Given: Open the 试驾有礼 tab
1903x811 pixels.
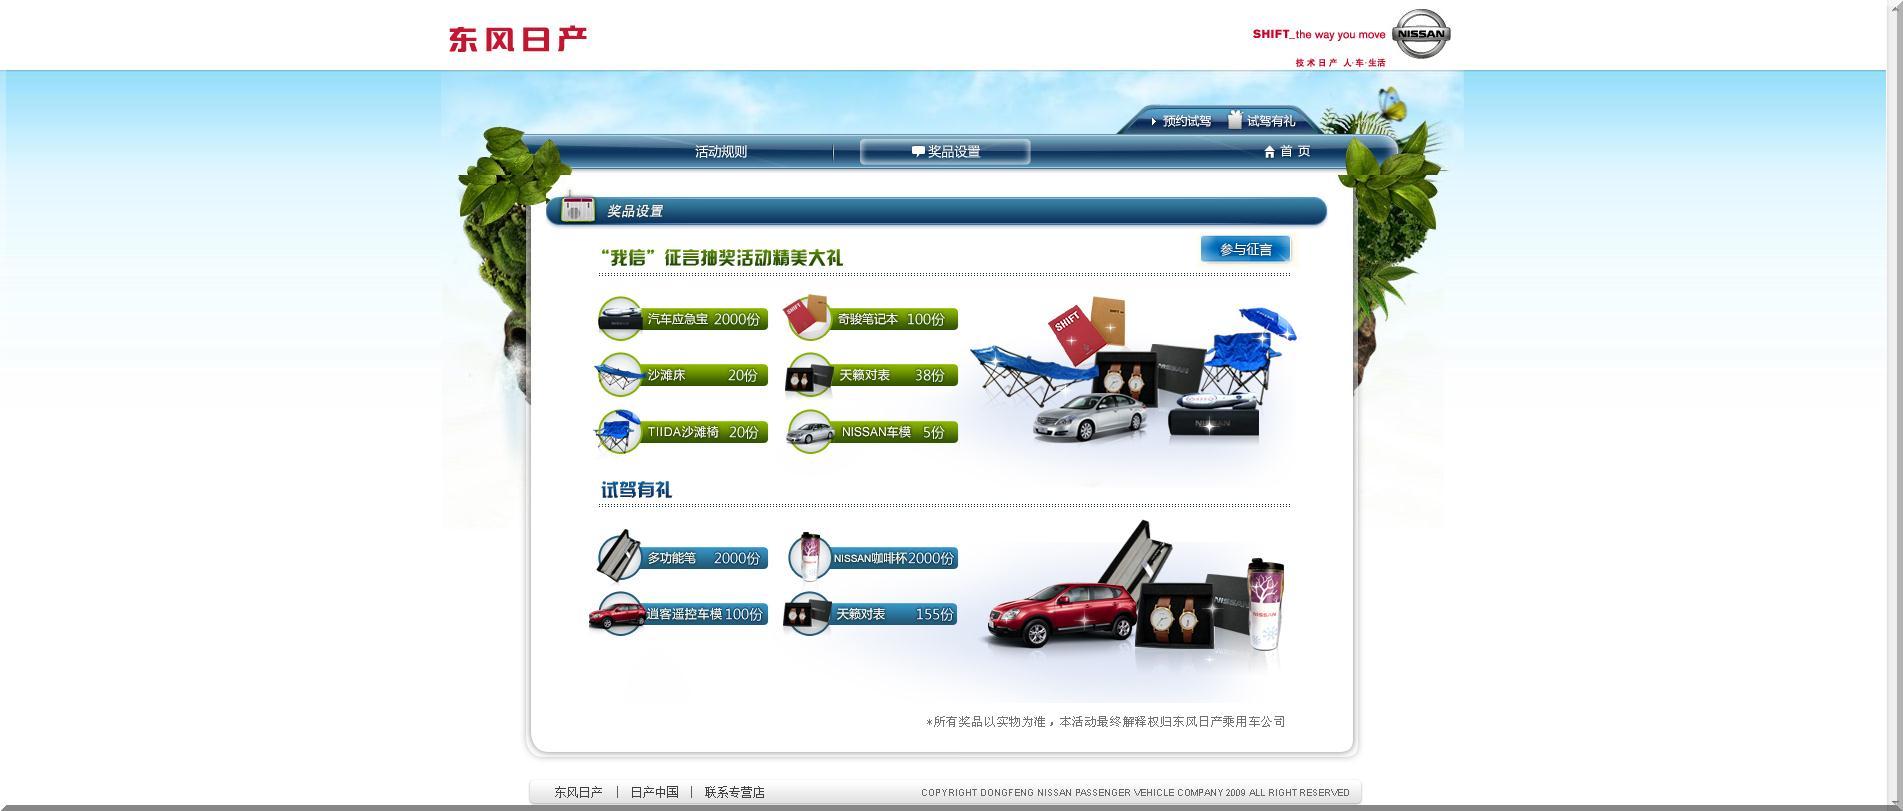Looking at the screenshot, I should [1270, 121].
